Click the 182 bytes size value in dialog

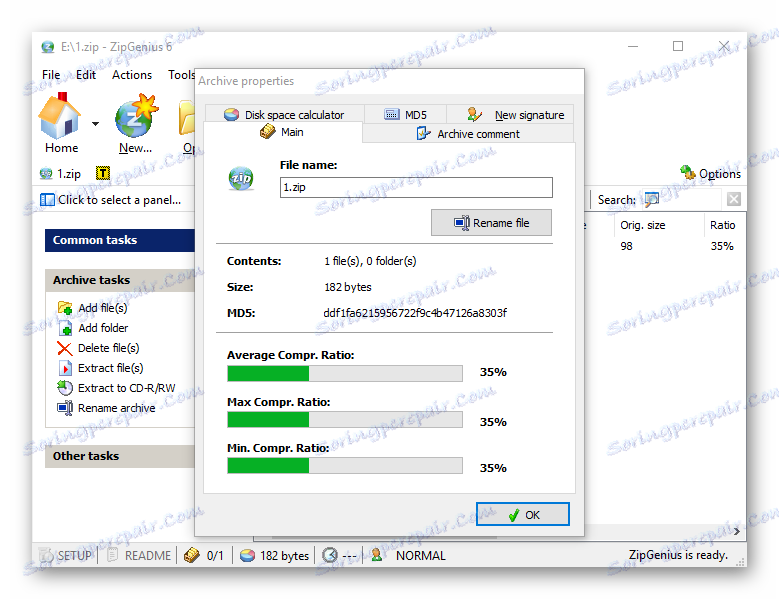coord(348,287)
